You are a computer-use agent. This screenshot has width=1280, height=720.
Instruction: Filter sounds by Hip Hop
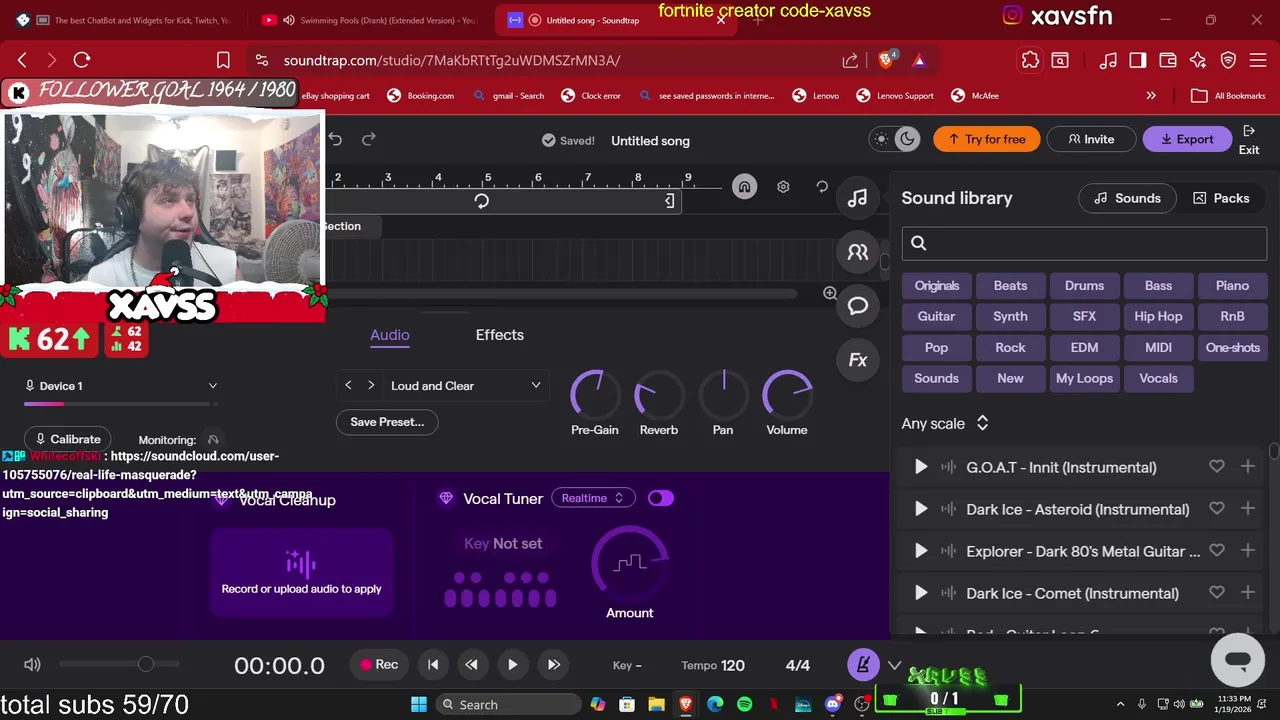[1158, 317]
